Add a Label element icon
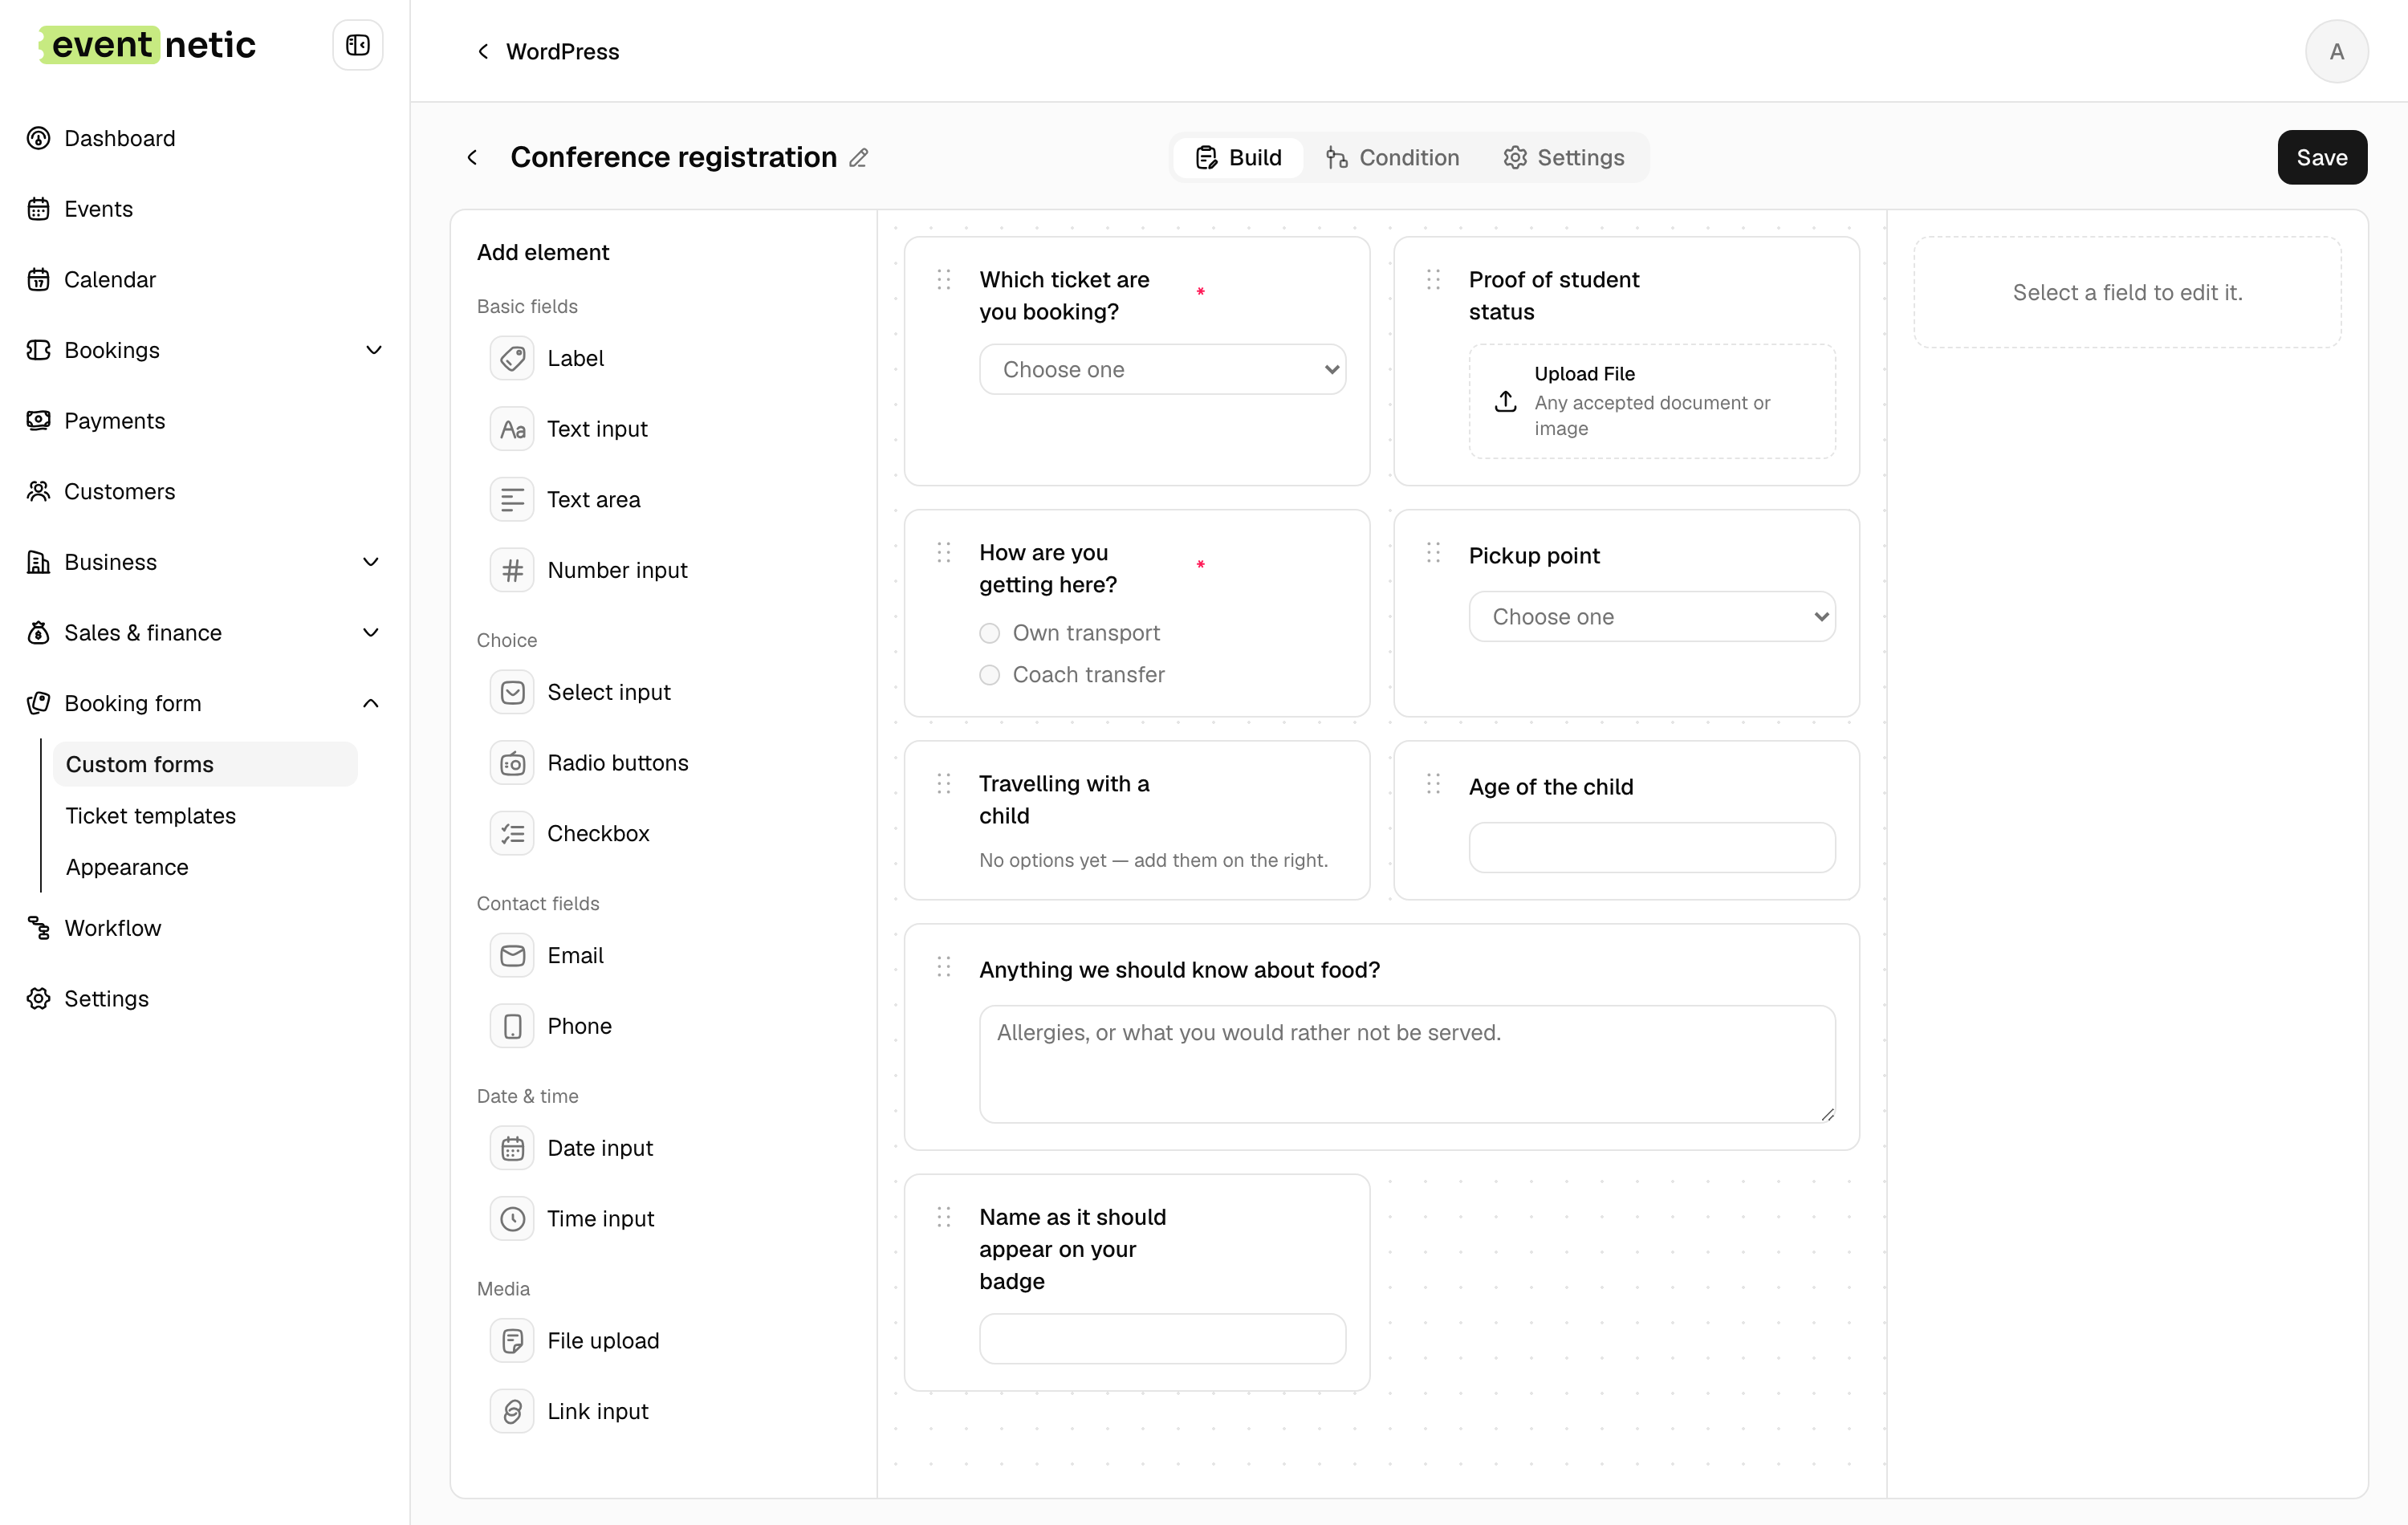Screen dimensions: 2408x1525 coord(512,358)
